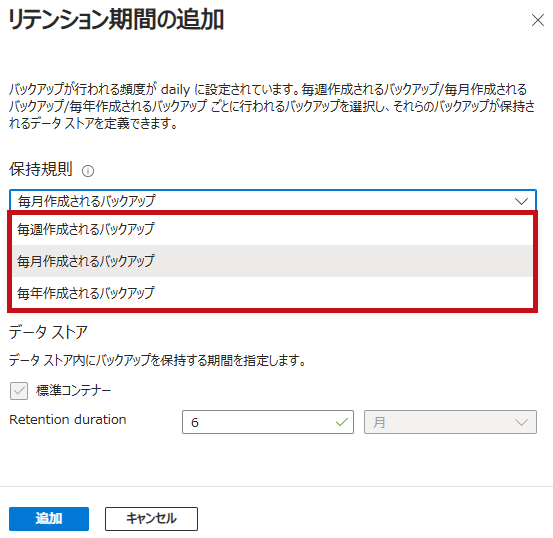Viewport: 553px width, 538px height.
Task: Click the 保持規則 field label
Action: 41,169
